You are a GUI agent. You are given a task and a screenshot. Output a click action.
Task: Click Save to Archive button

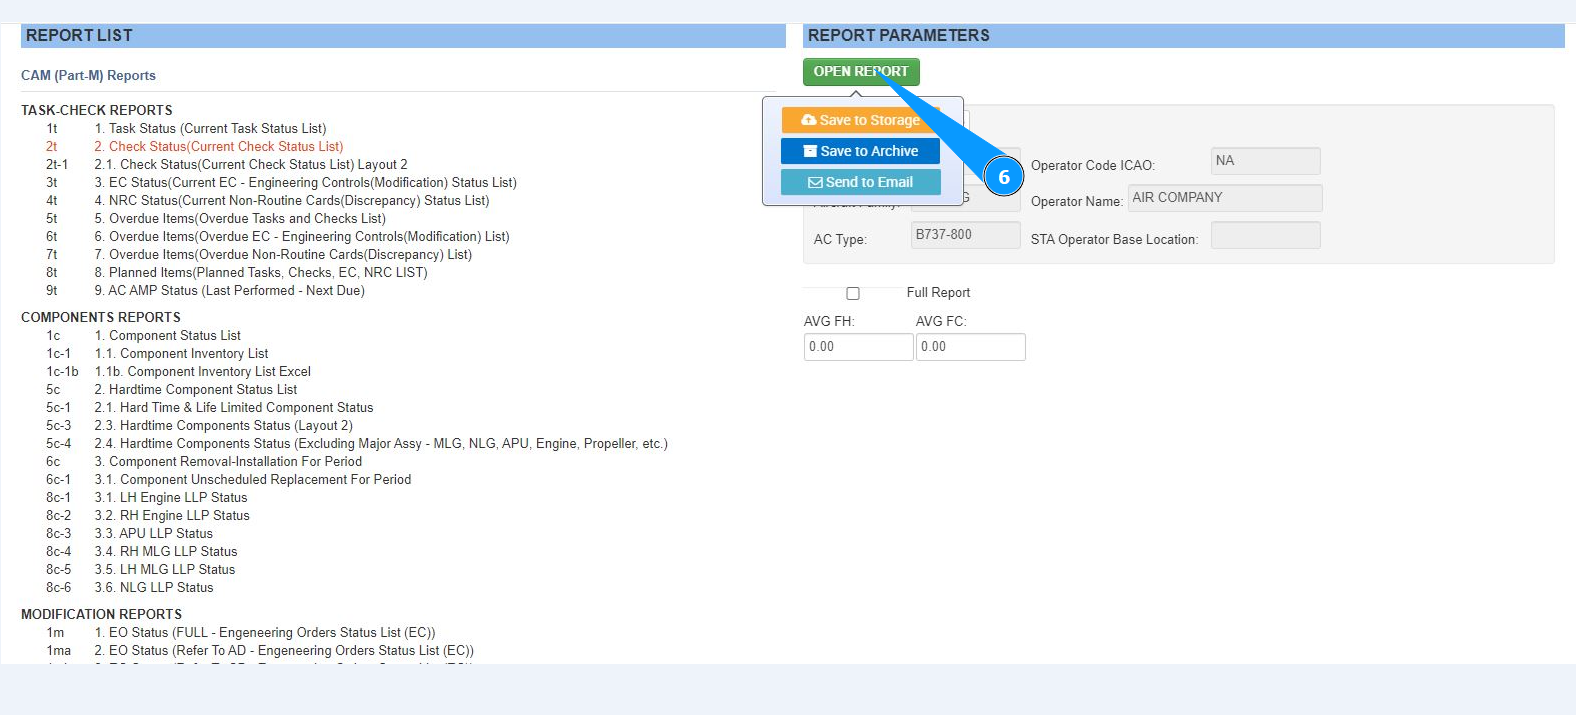[861, 151]
